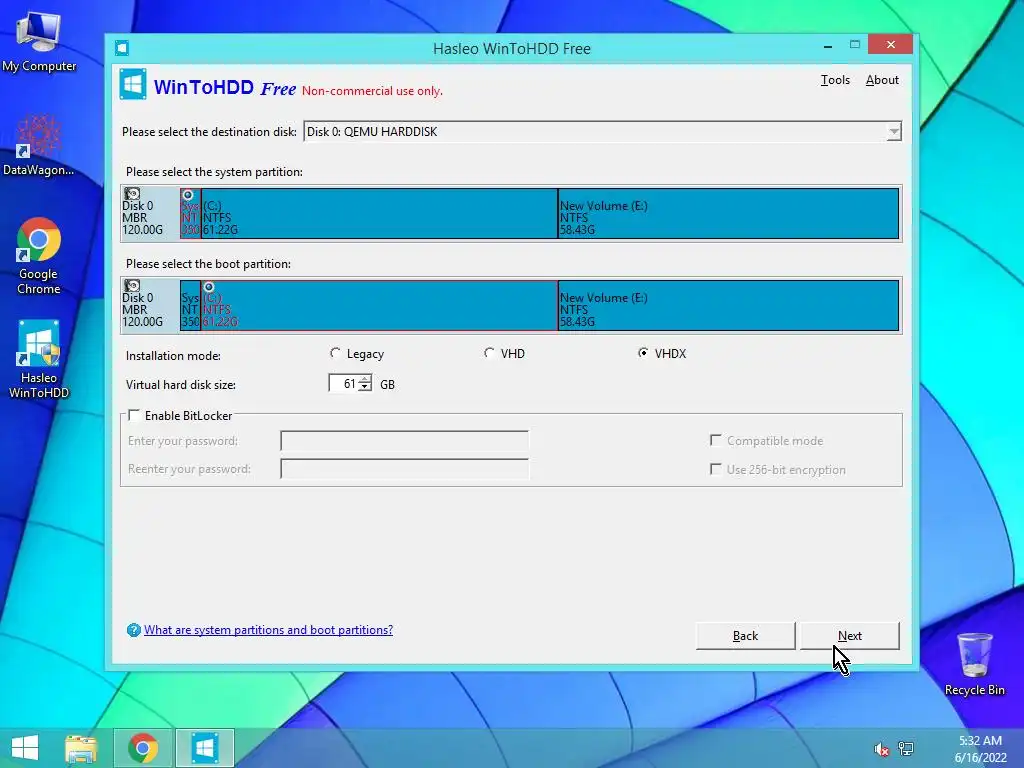Image resolution: width=1024 pixels, height=768 pixels.
Task: Open the destination disk dropdown
Action: (893, 132)
